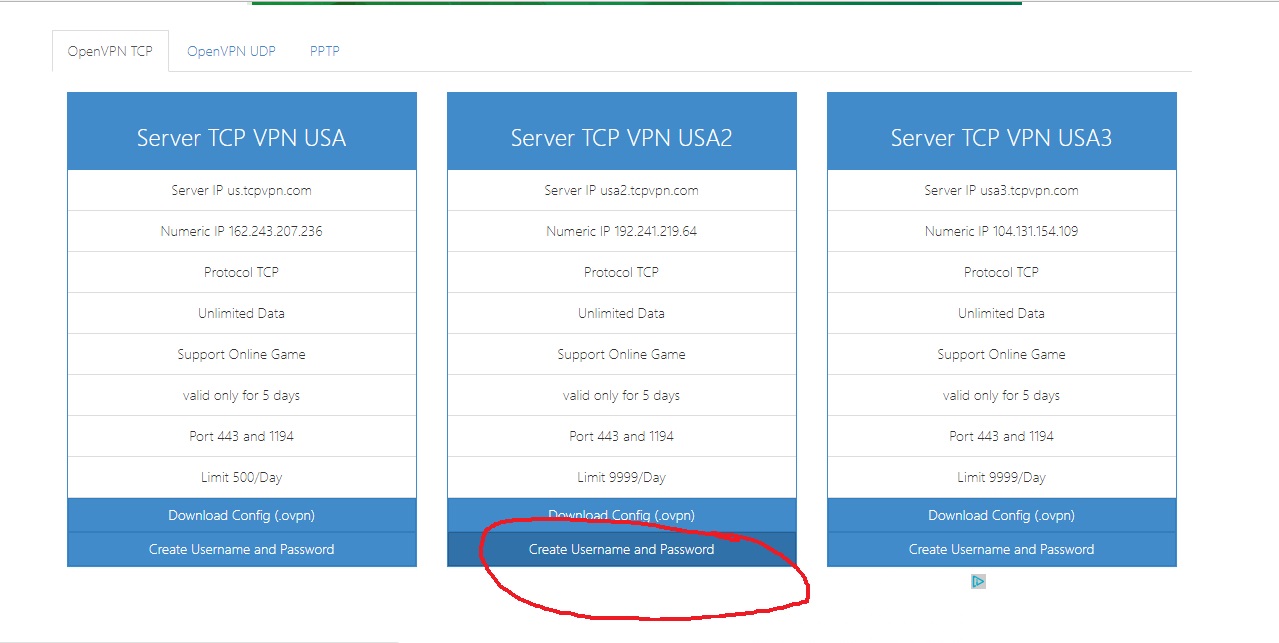Viewport: 1279px width, 643px height.
Task: Click the Server IP us.tcpvpn.com row
Action: click(241, 190)
